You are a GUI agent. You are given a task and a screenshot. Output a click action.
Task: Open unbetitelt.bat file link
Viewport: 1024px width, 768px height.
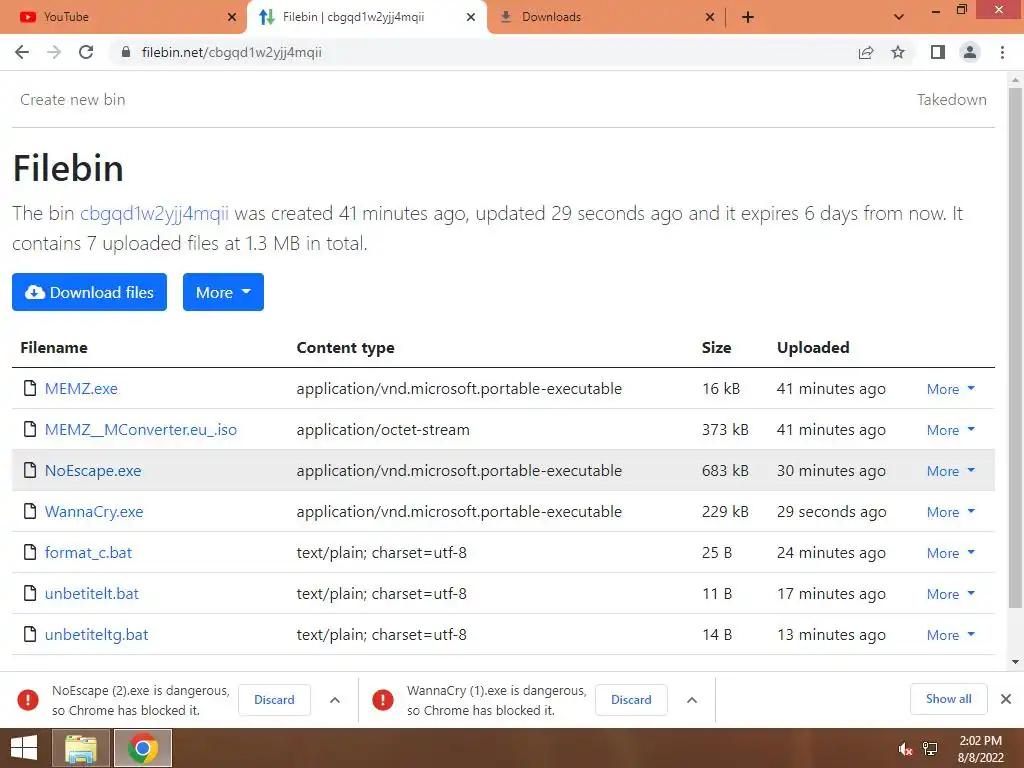pos(91,594)
